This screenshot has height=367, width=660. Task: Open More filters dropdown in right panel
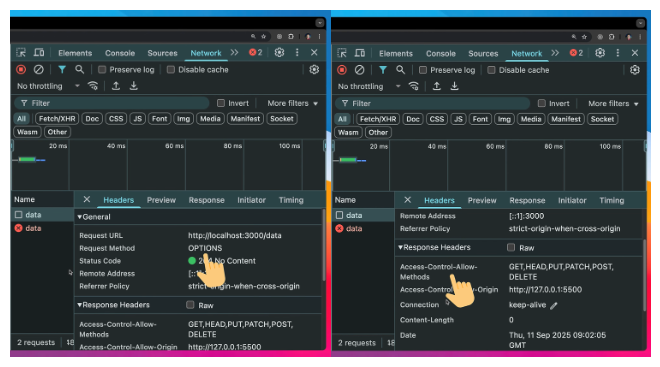tap(613, 104)
